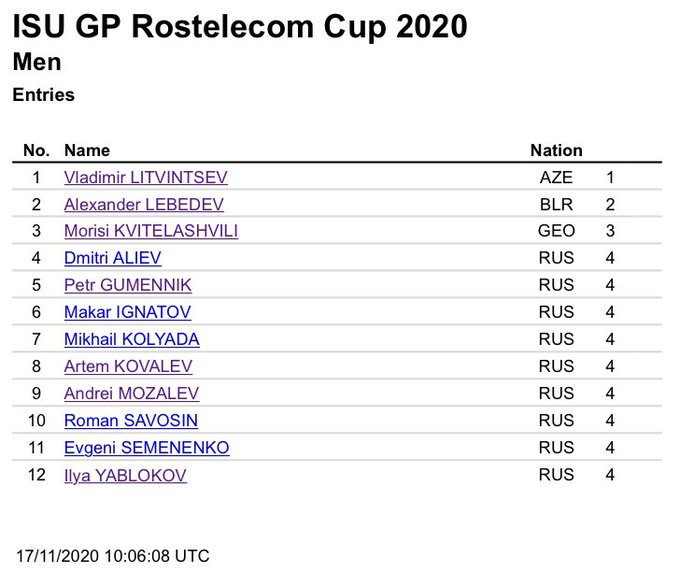
Task: Click Makar IGNATOV name link
Action: point(127,313)
